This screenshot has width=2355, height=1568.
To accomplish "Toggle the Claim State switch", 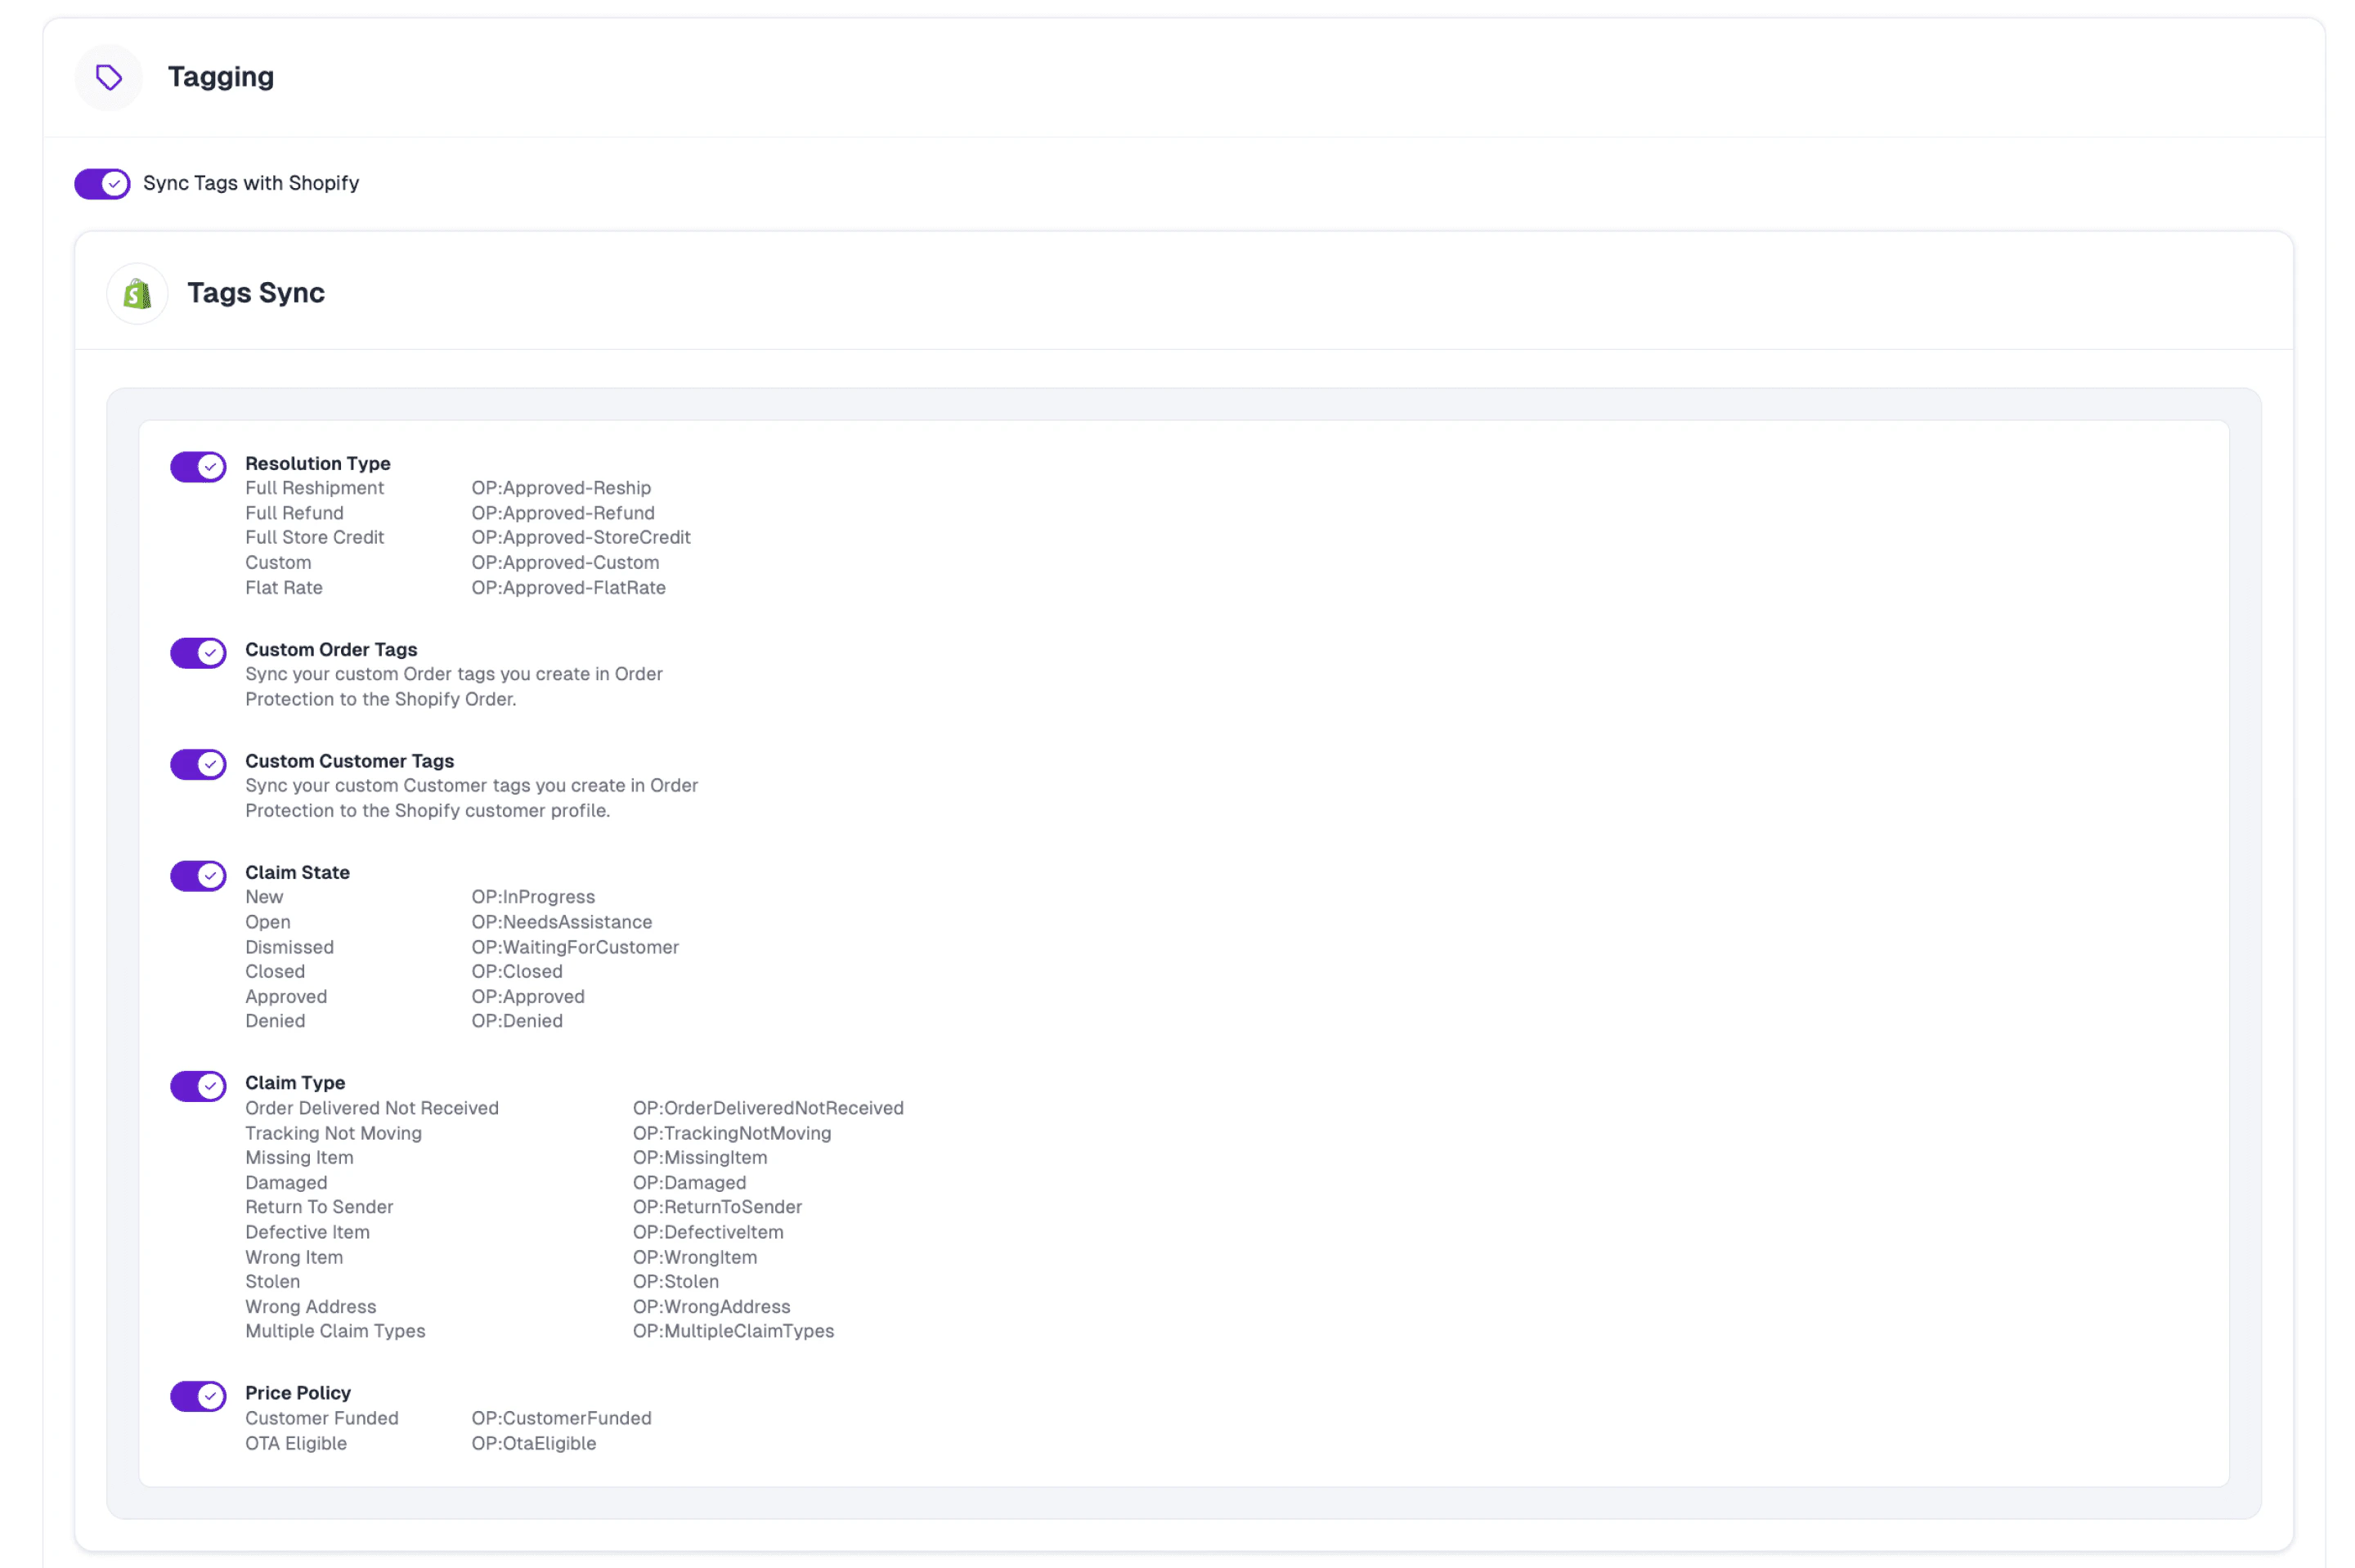I will point(198,876).
